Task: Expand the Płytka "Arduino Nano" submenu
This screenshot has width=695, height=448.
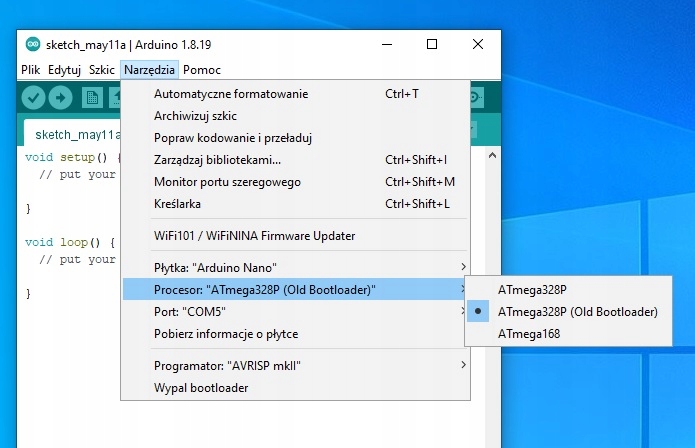Action: pyautogui.click(x=295, y=267)
